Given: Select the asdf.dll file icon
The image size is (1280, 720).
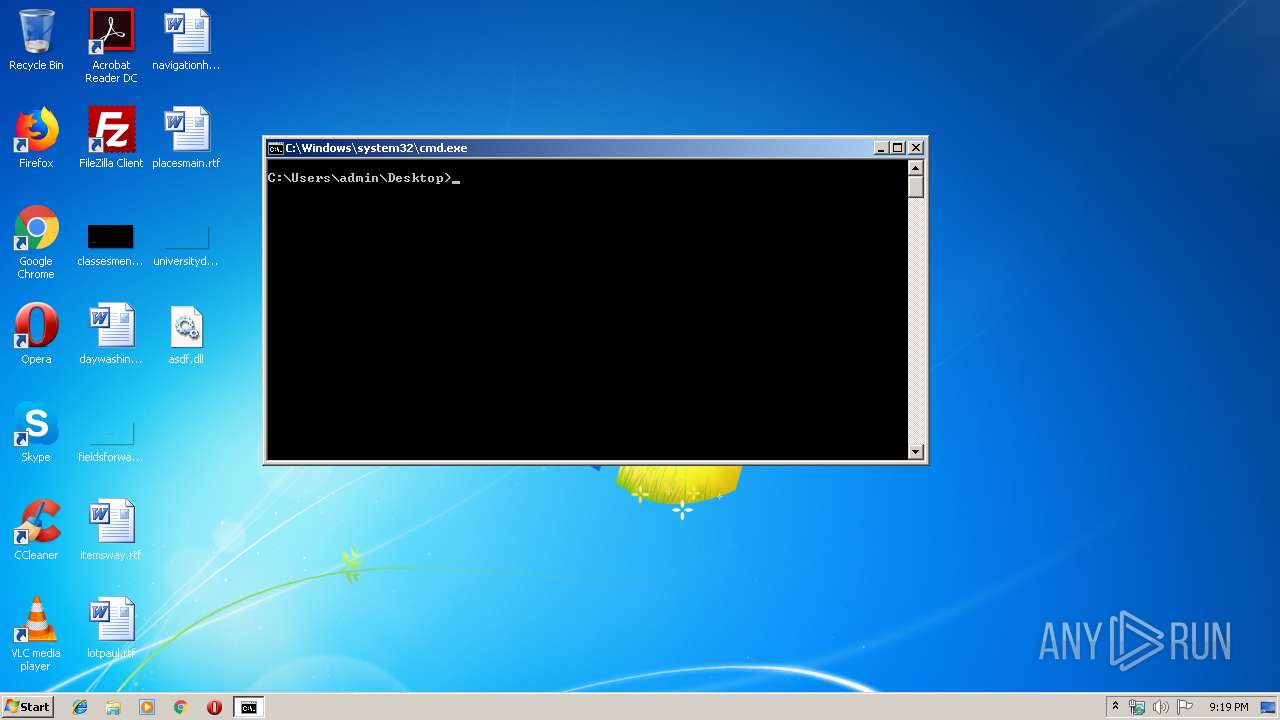Looking at the screenshot, I should (x=186, y=334).
